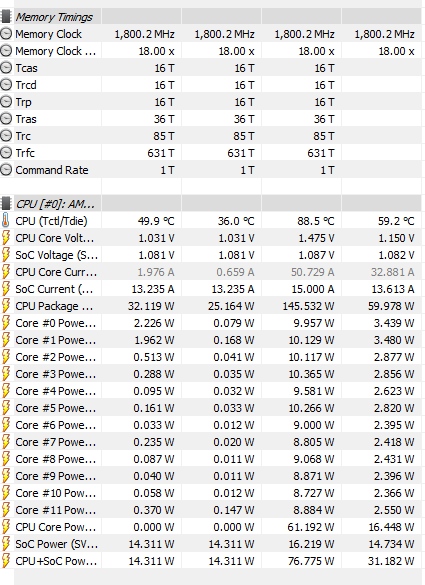This screenshot has width=425, height=585.
Task: Click the lightning icon for CPU+SoC Power
Action: (x=6, y=561)
